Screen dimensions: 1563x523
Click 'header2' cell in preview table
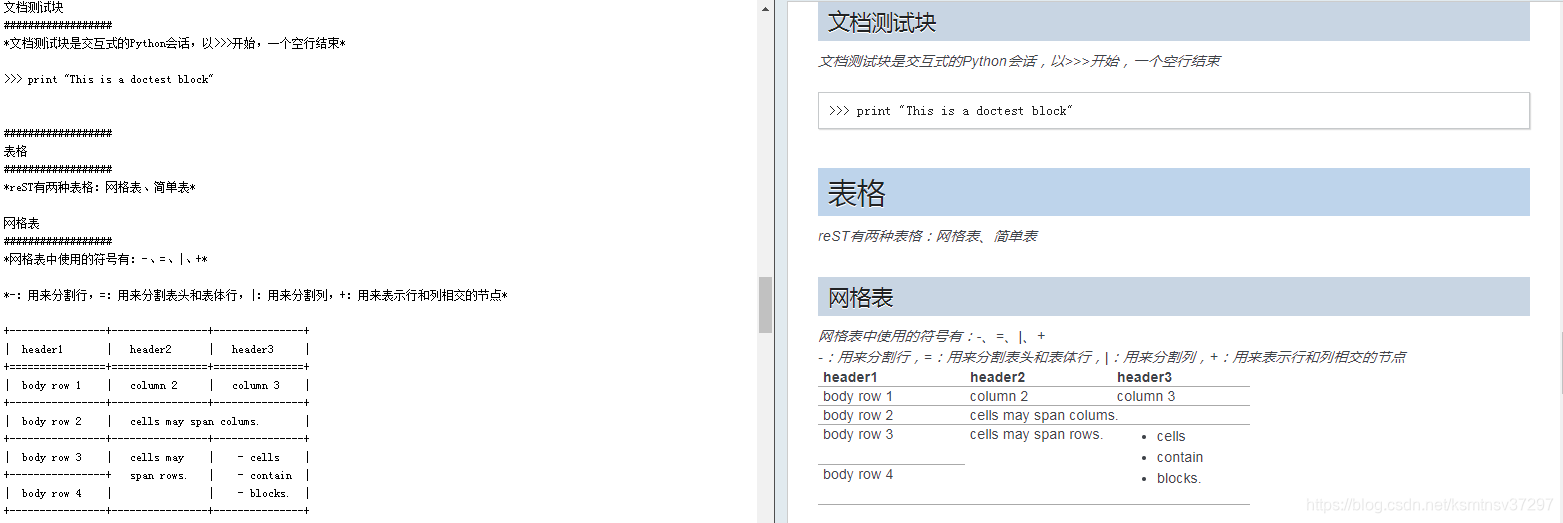[x=997, y=377]
